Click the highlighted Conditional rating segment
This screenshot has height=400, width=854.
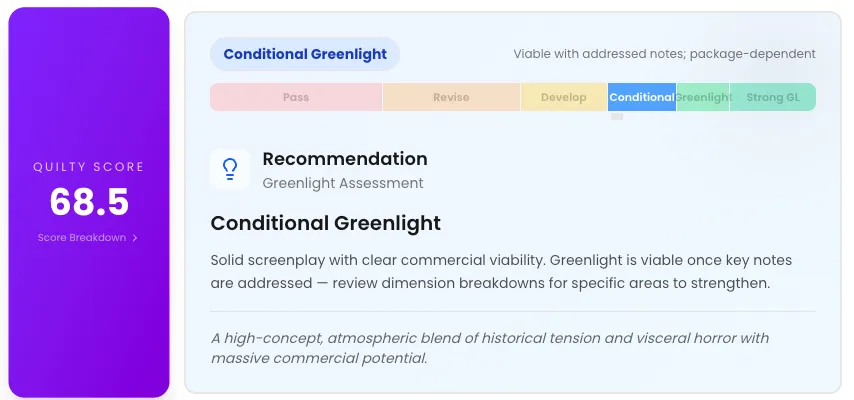point(641,97)
